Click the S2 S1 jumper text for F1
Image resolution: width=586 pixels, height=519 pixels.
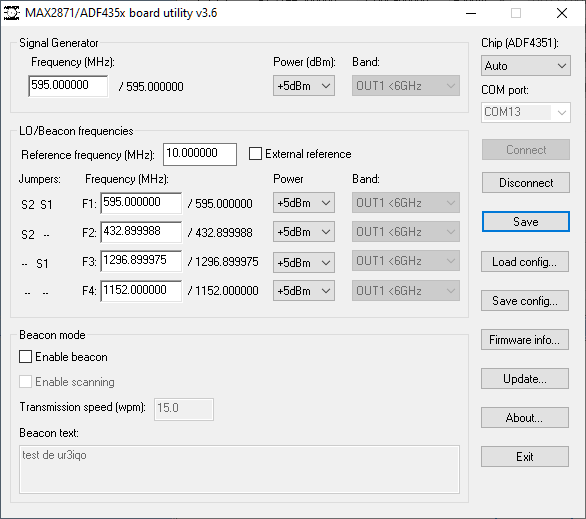[x=37, y=205]
